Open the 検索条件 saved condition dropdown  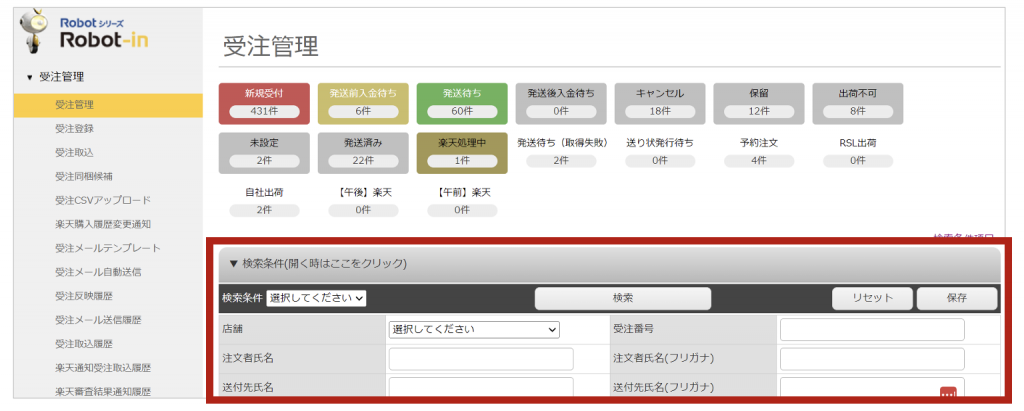(316, 298)
